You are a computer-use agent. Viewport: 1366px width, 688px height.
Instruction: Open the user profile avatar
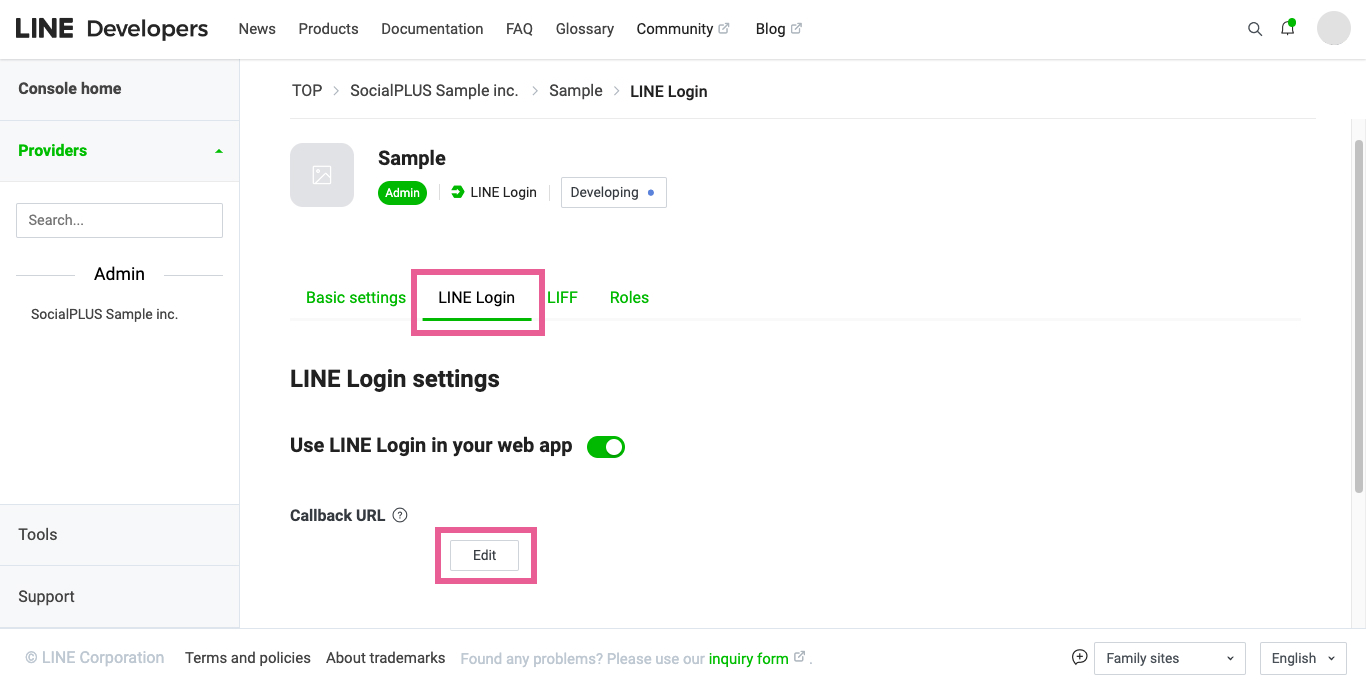tap(1334, 29)
